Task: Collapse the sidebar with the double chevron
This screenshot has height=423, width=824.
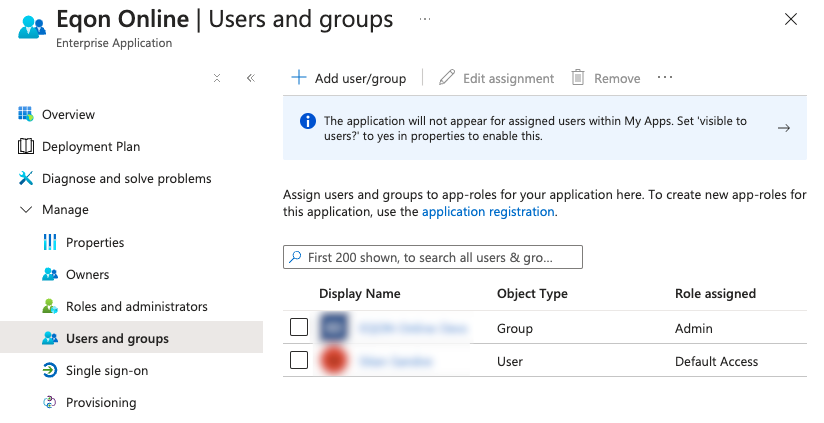Action: pos(251,78)
